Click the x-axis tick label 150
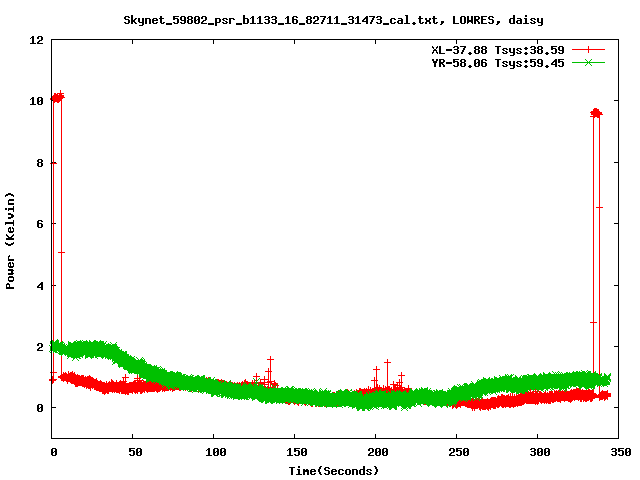 tap(296, 452)
